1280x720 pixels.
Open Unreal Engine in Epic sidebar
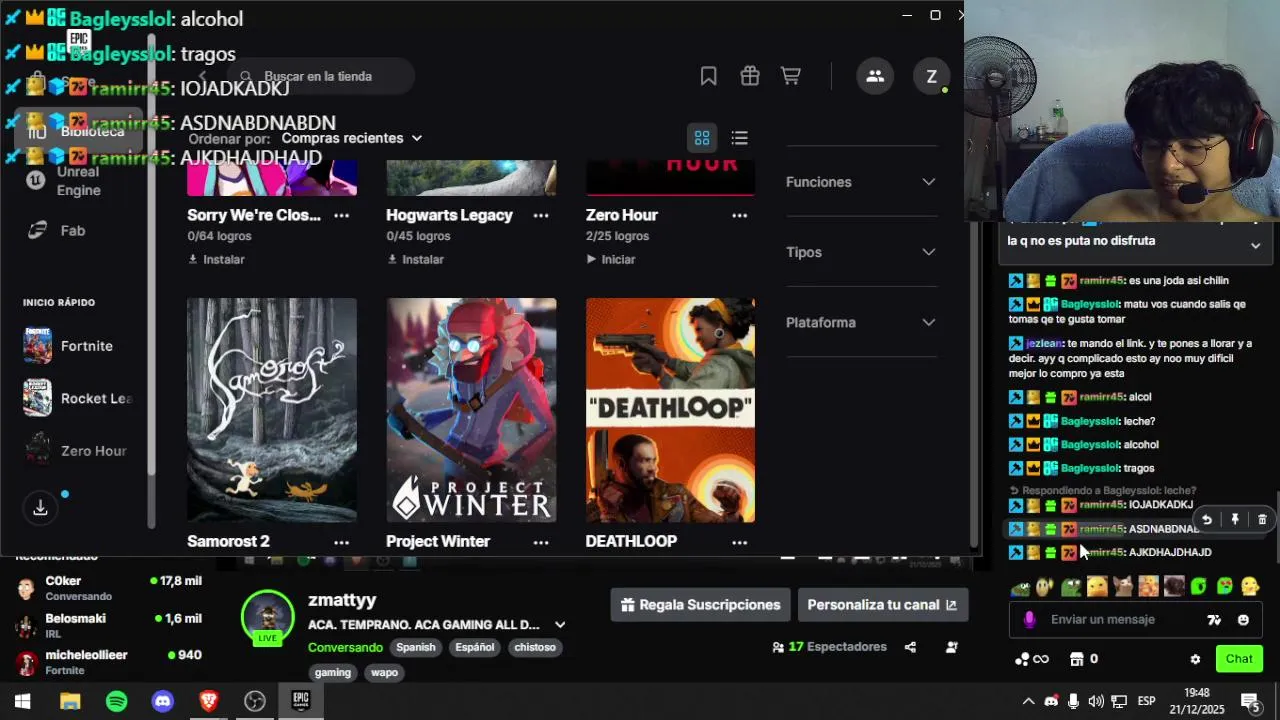76,181
